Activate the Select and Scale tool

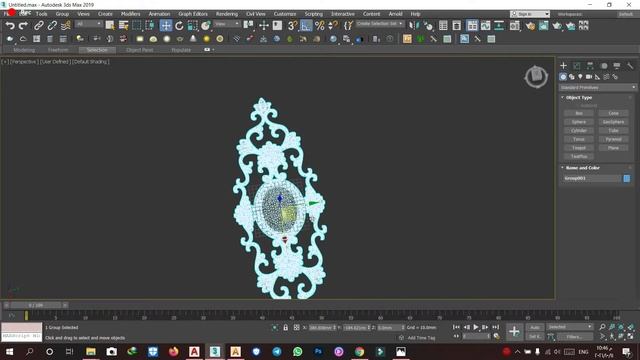coord(192,26)
